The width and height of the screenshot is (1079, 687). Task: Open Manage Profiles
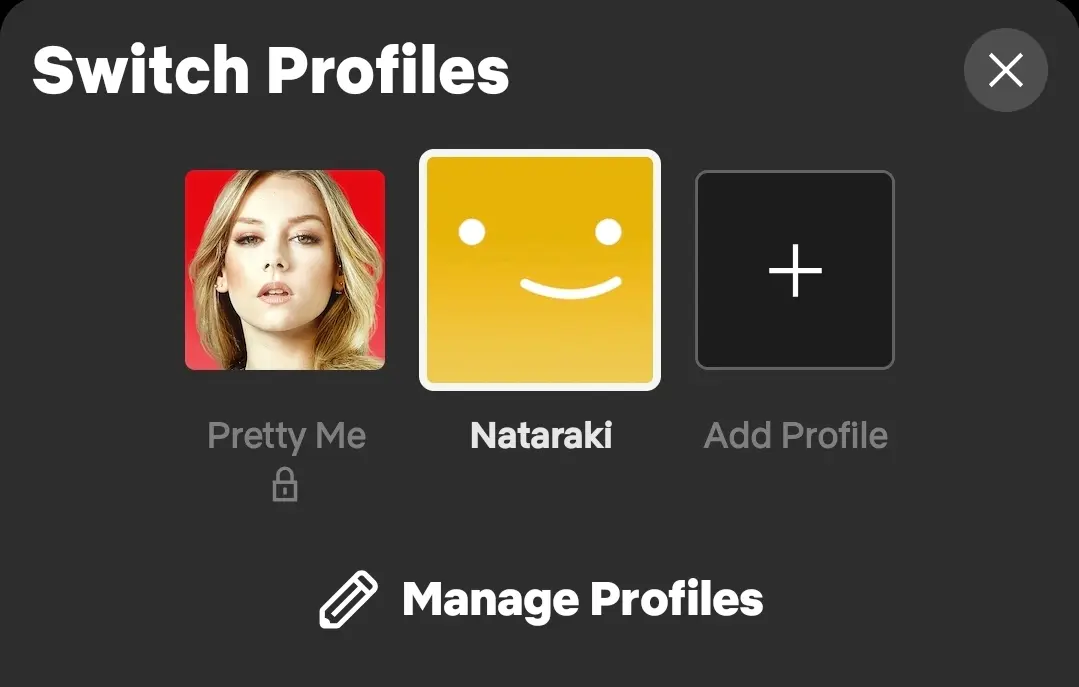pyautogui.click(x=541, y=600)
